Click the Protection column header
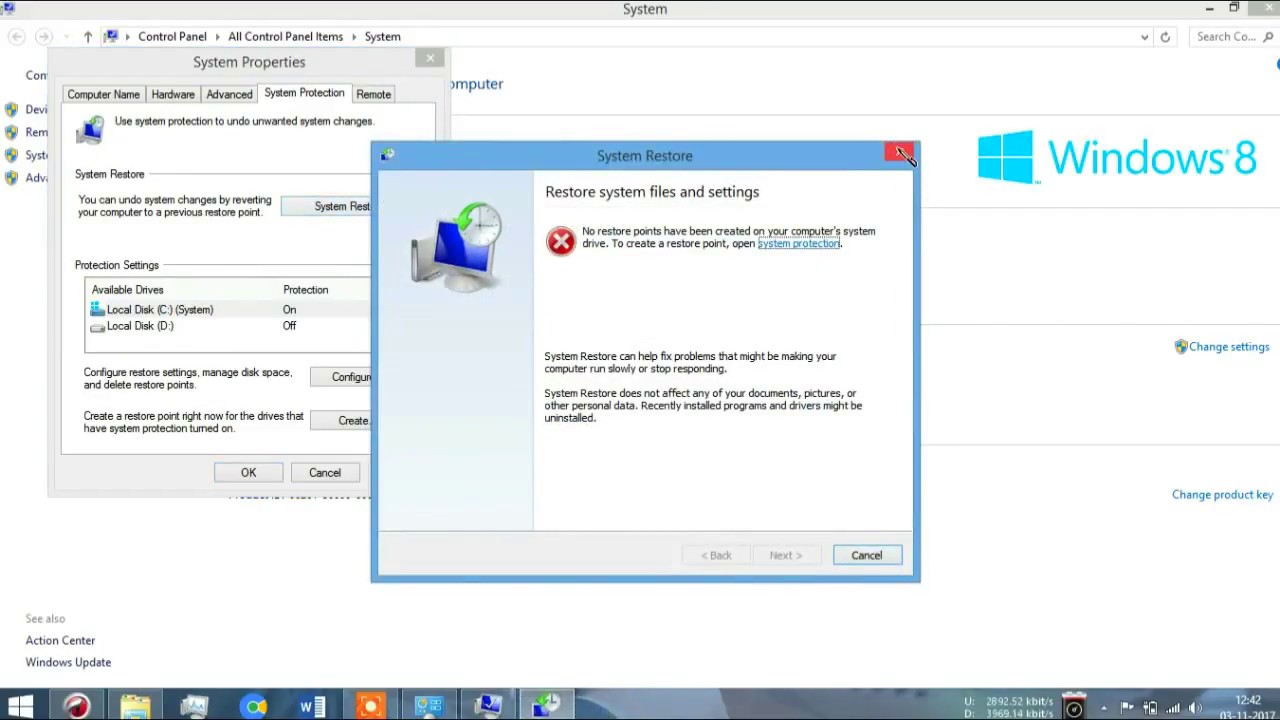 coord(305,290)
